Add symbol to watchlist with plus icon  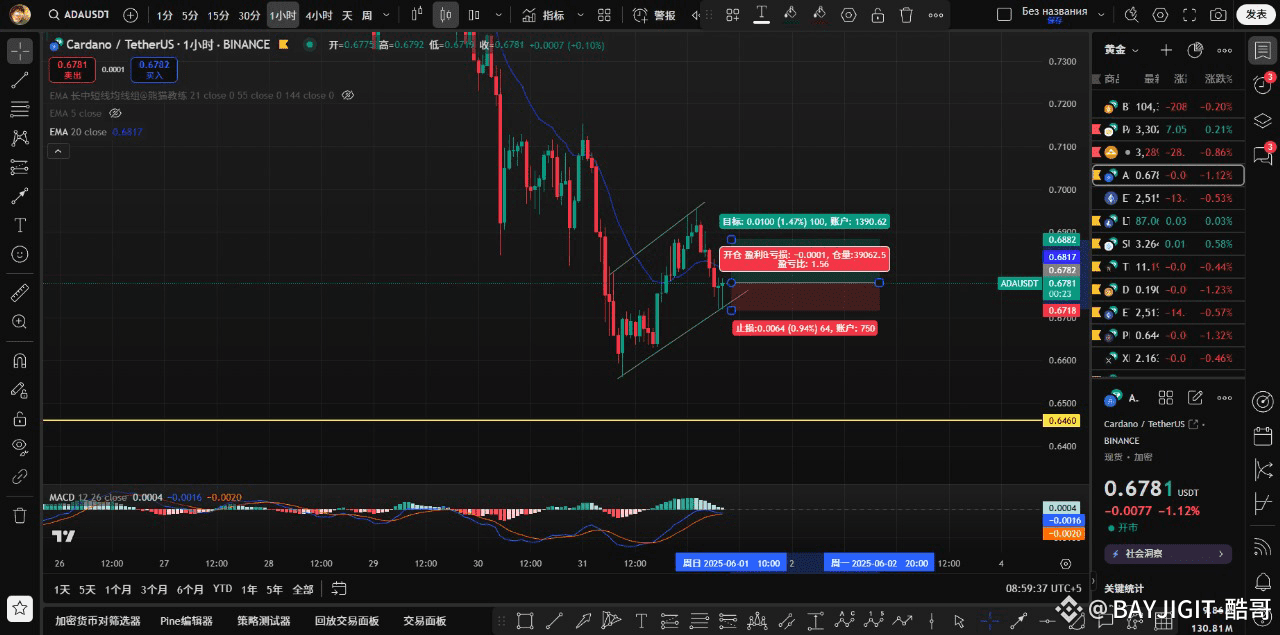(x=1166, y=50)
